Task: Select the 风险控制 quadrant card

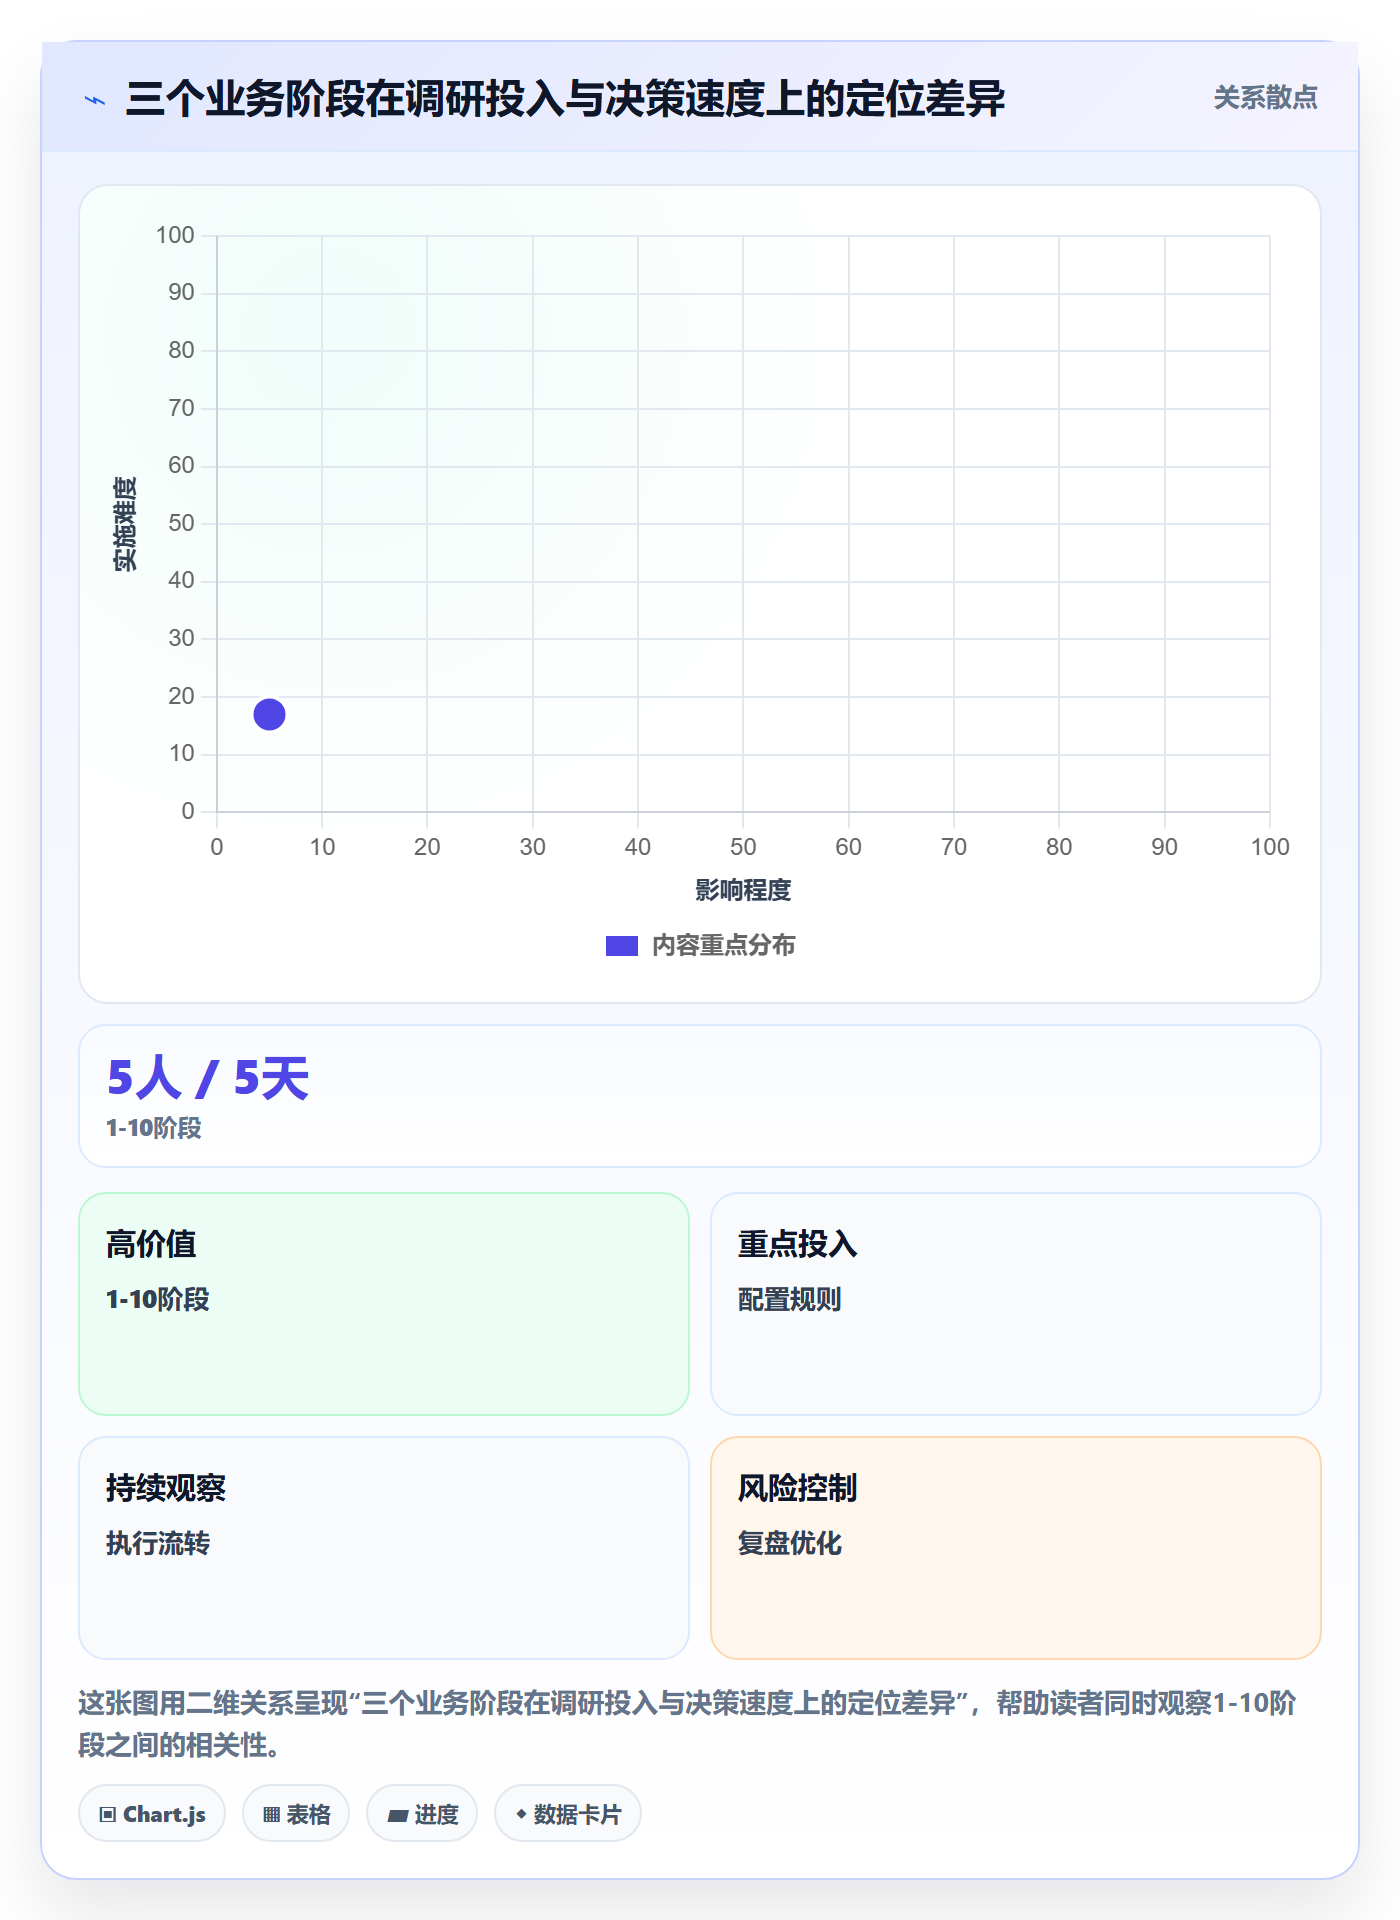Action: pos(1016,1548)
